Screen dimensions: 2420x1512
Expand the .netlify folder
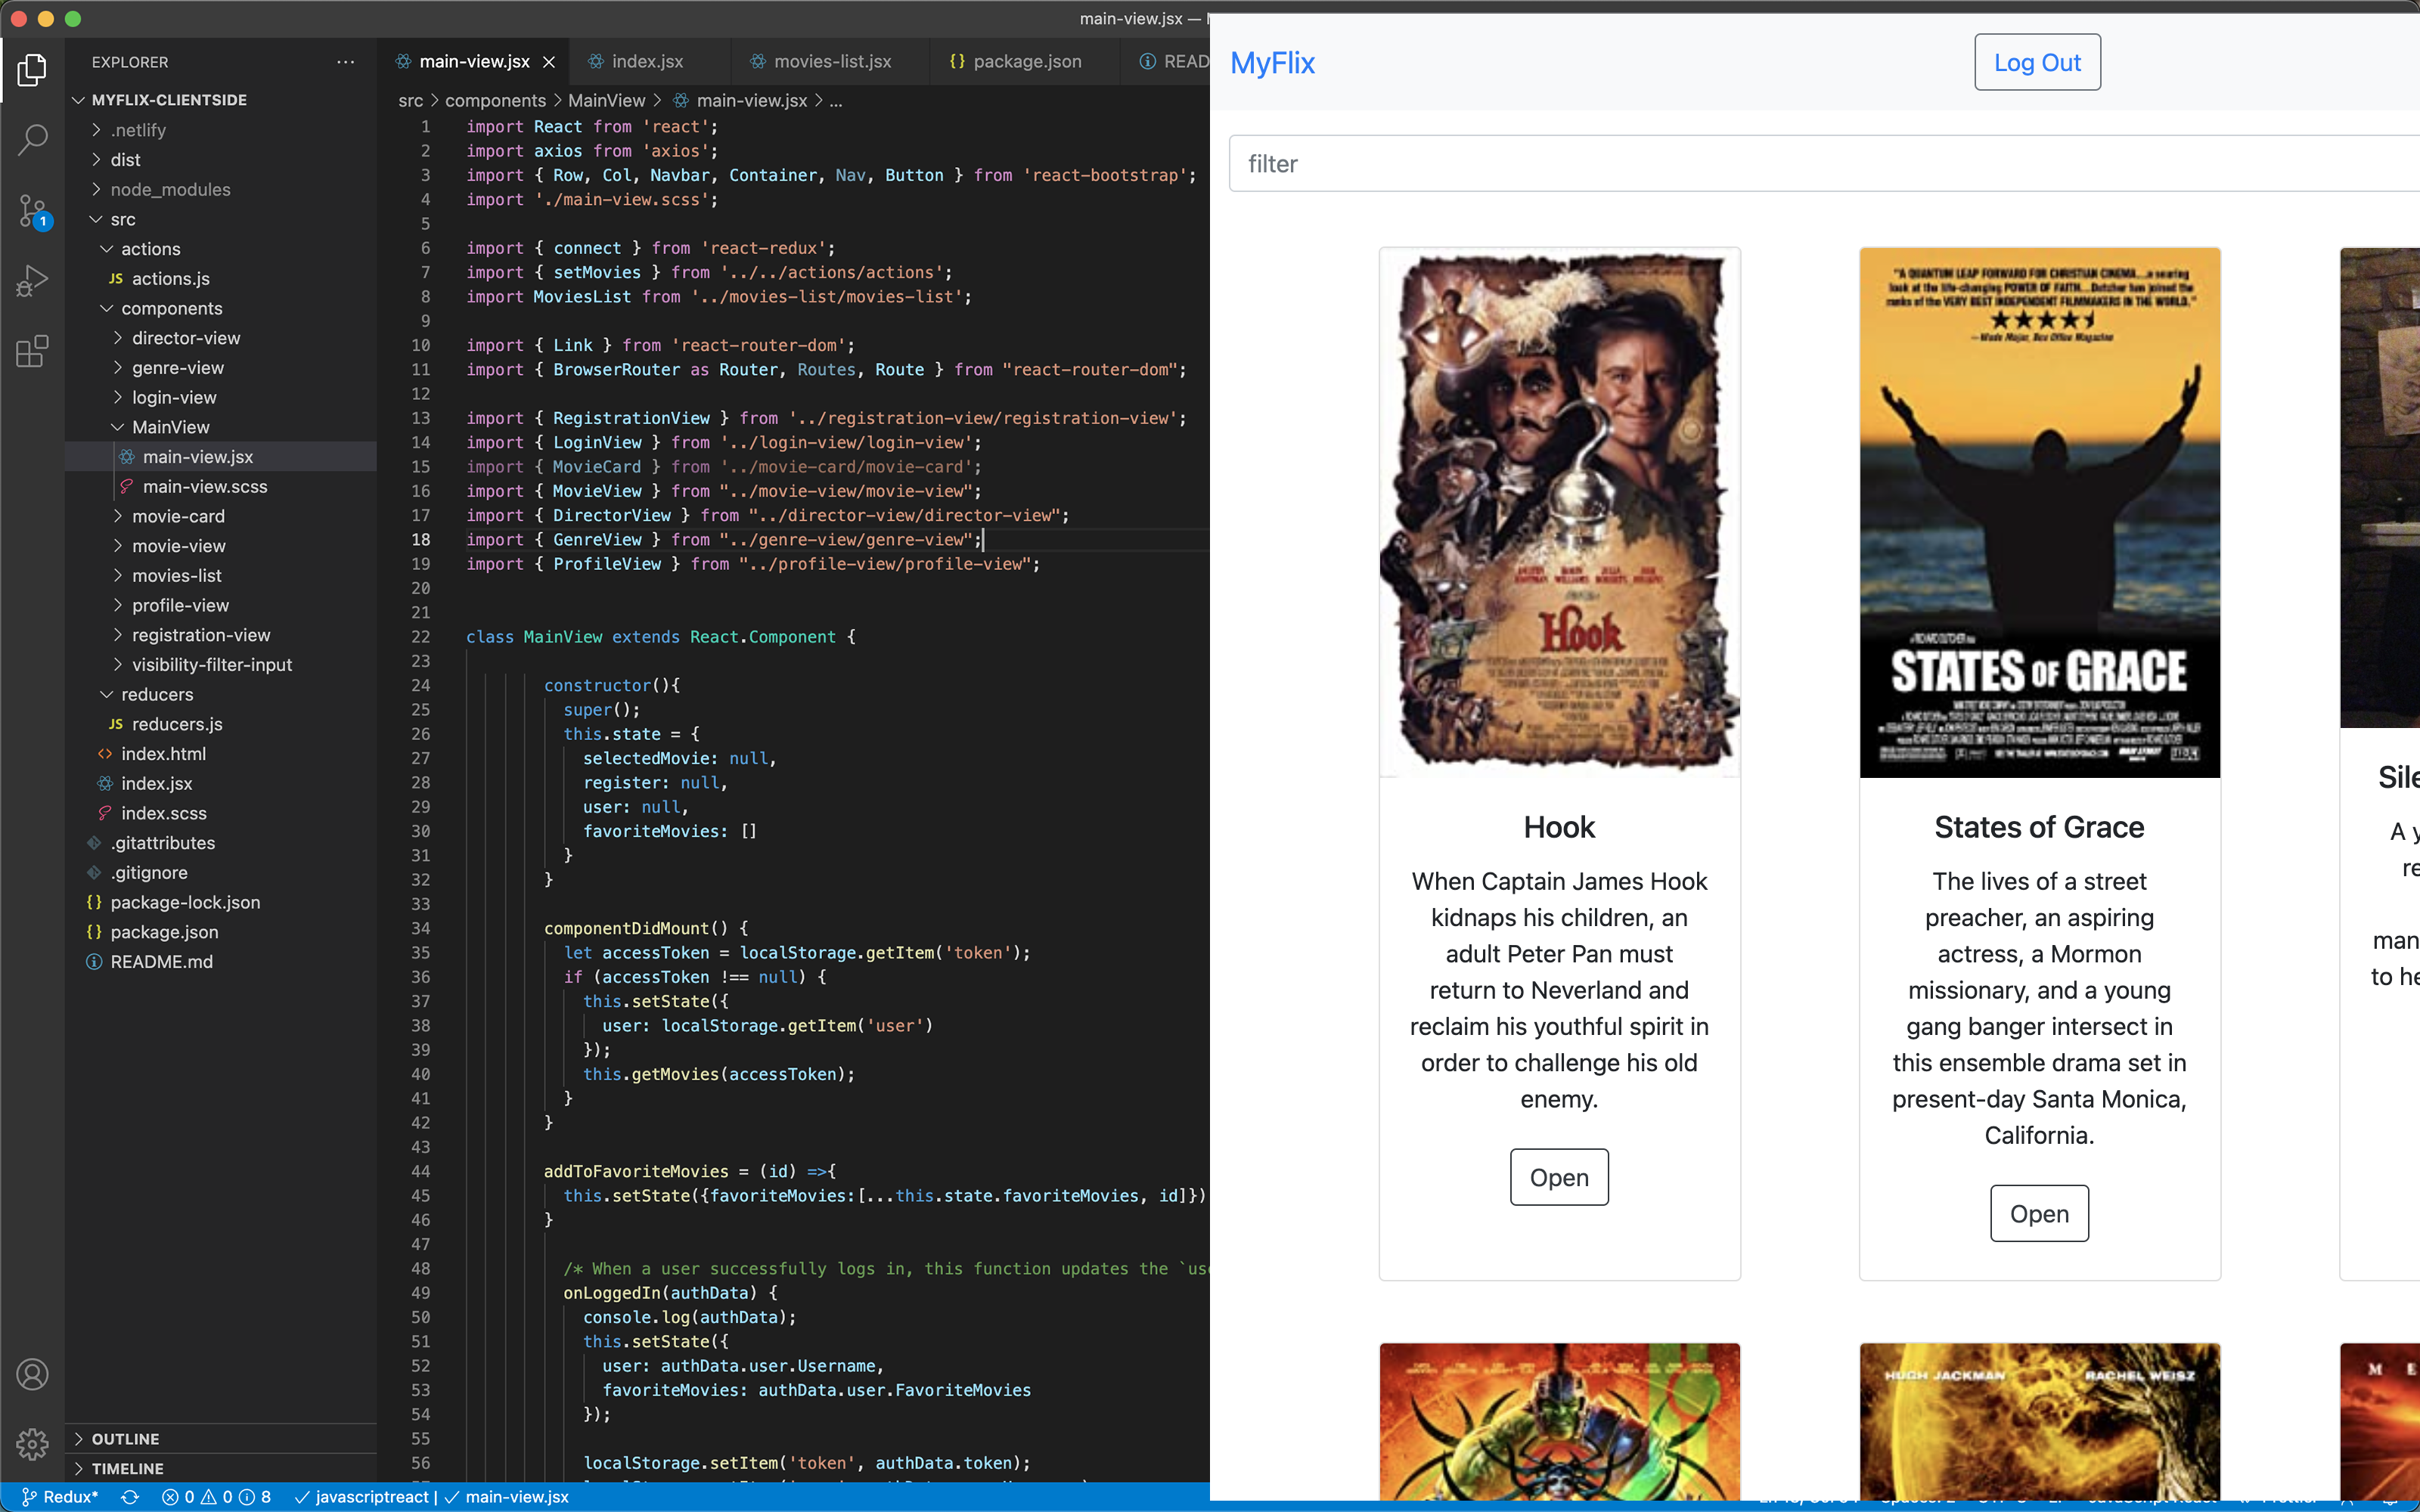point(96,130)
